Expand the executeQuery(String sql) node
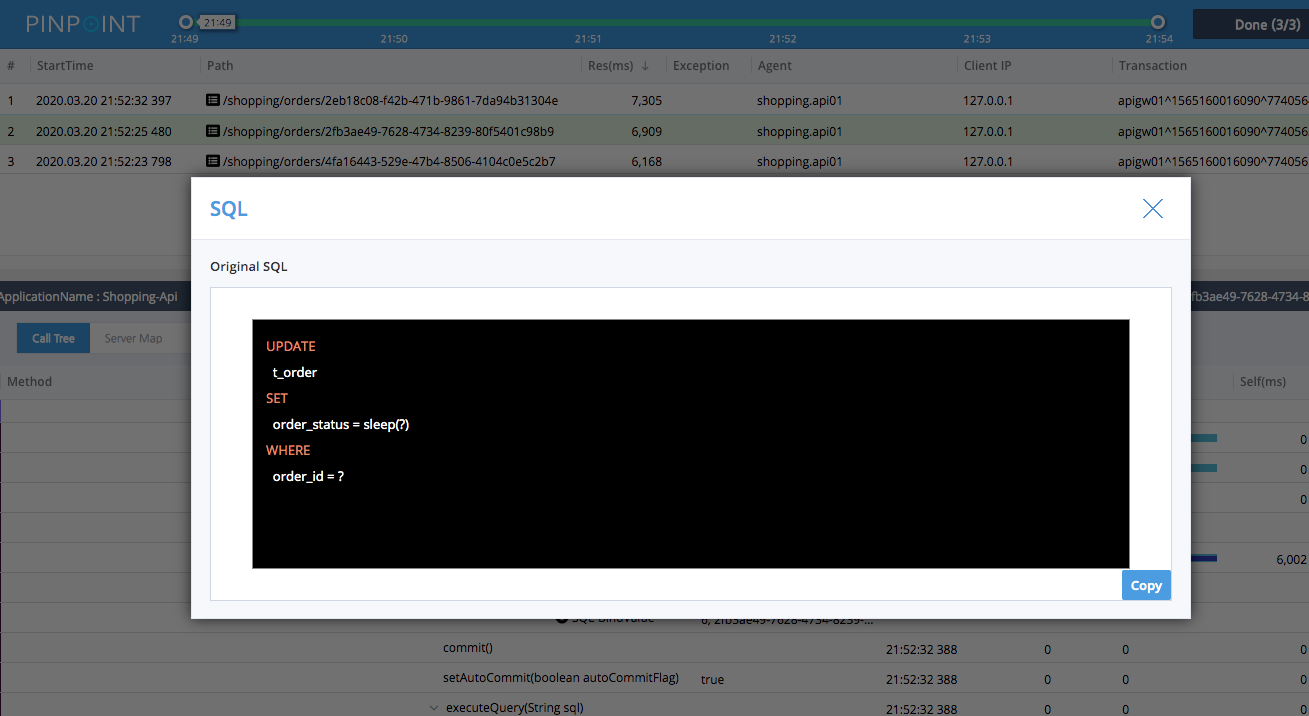The image size is (1309, 716). [434, 707]
